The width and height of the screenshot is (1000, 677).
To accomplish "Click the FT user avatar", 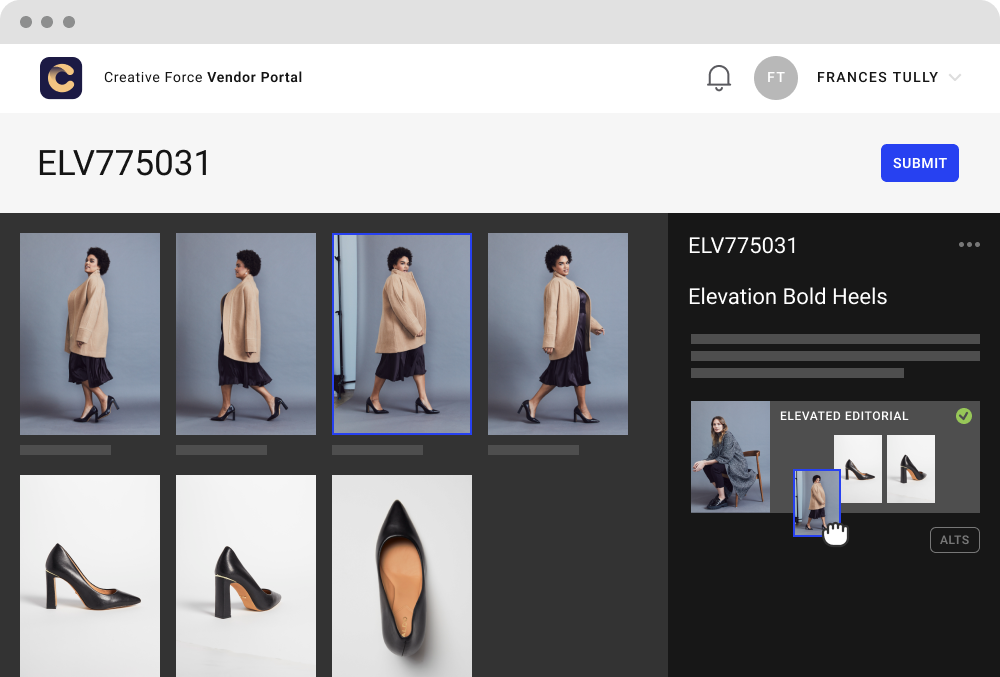I will [x=775, y=78].
